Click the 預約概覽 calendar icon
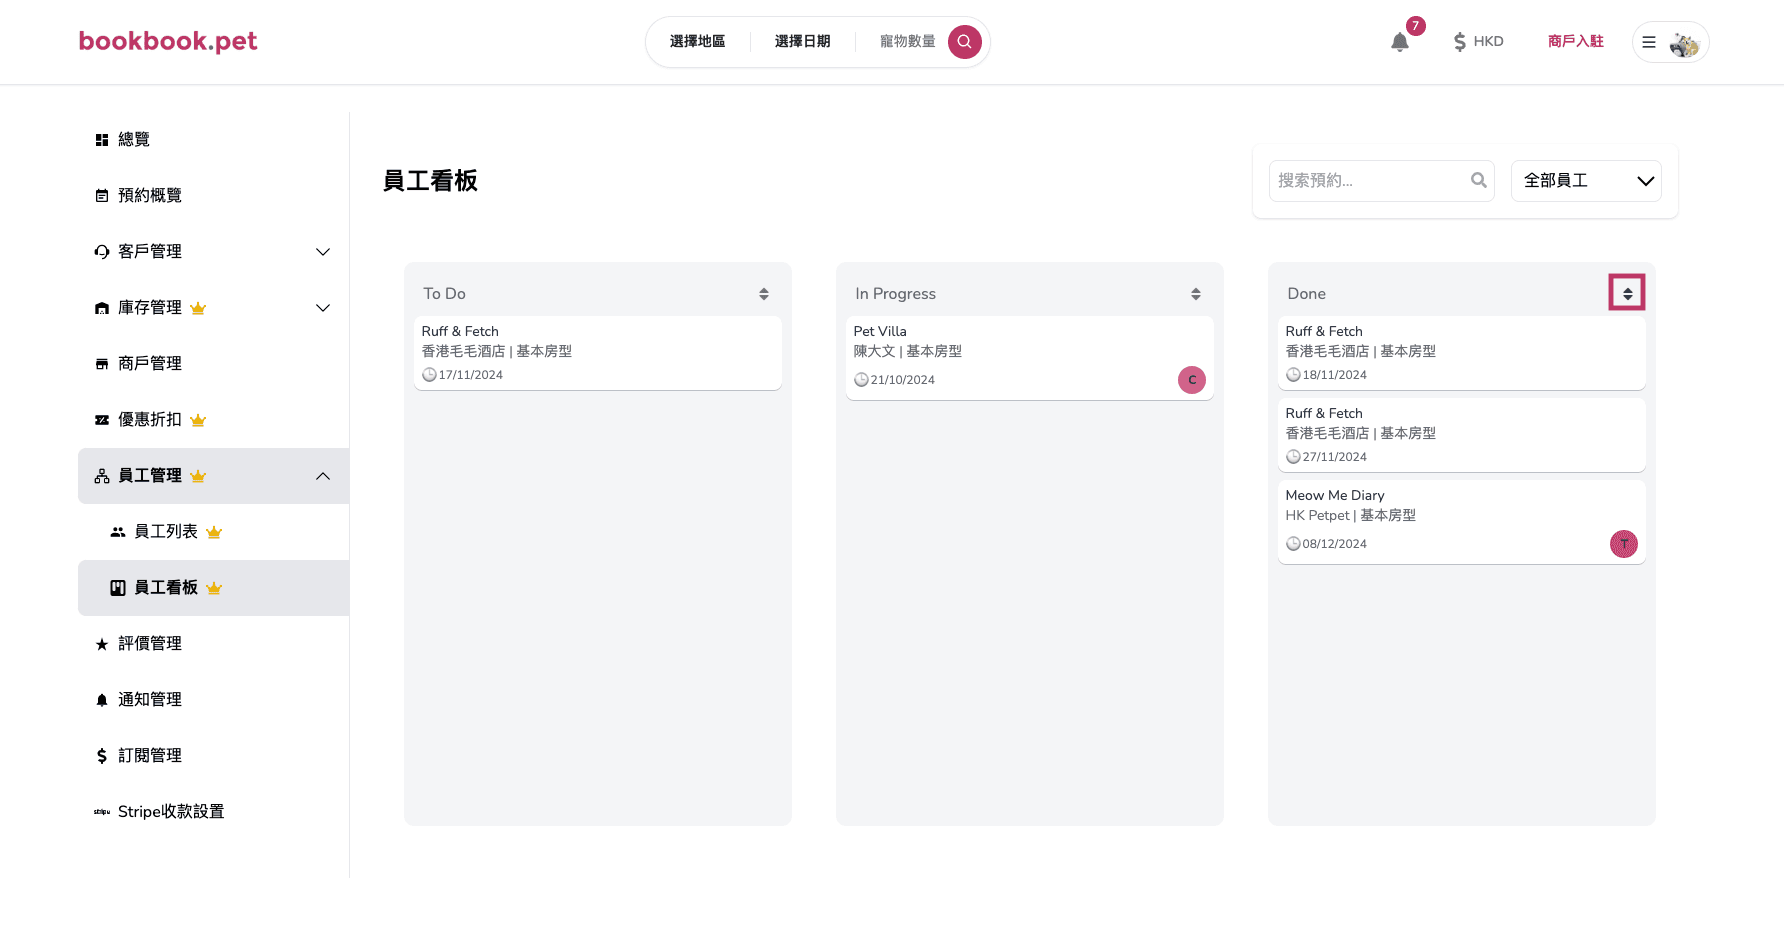Image resolution: width=1784 pixels, height=934 pixels. (x=102, y=196)
